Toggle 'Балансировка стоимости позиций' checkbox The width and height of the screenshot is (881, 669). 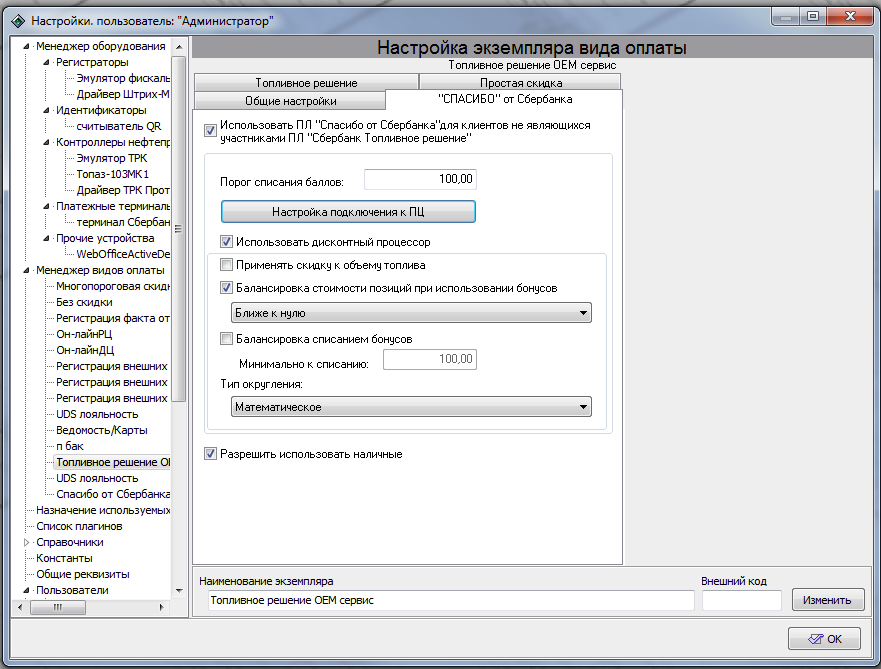point(226,288)
